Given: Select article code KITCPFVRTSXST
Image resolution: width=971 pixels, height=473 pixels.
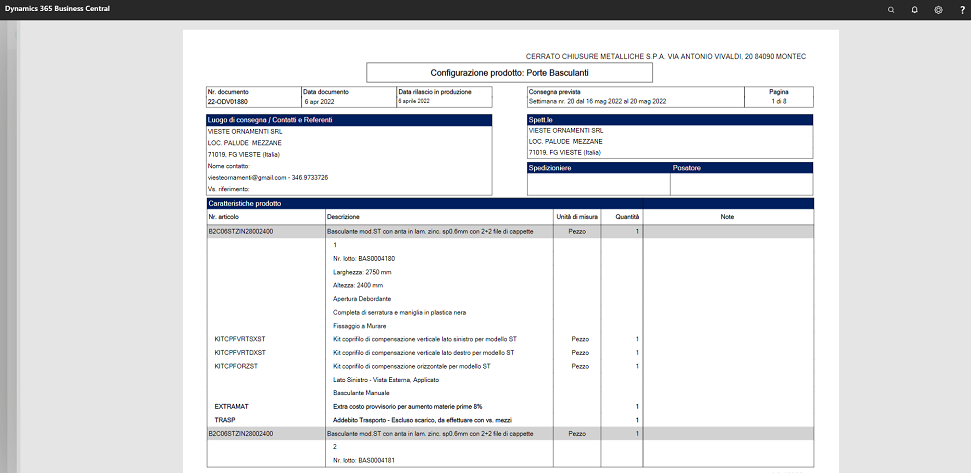Looking at the screenshot, I should (240, 339).
